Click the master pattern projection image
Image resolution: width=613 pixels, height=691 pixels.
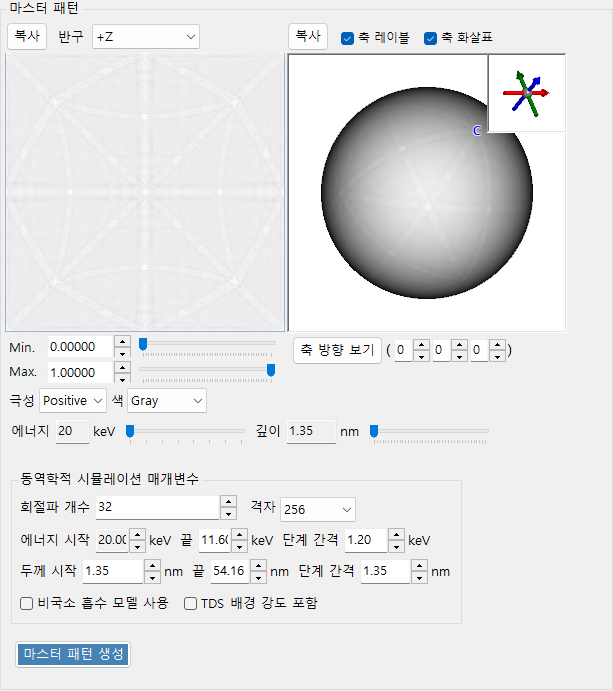click(x=145, y=192)
